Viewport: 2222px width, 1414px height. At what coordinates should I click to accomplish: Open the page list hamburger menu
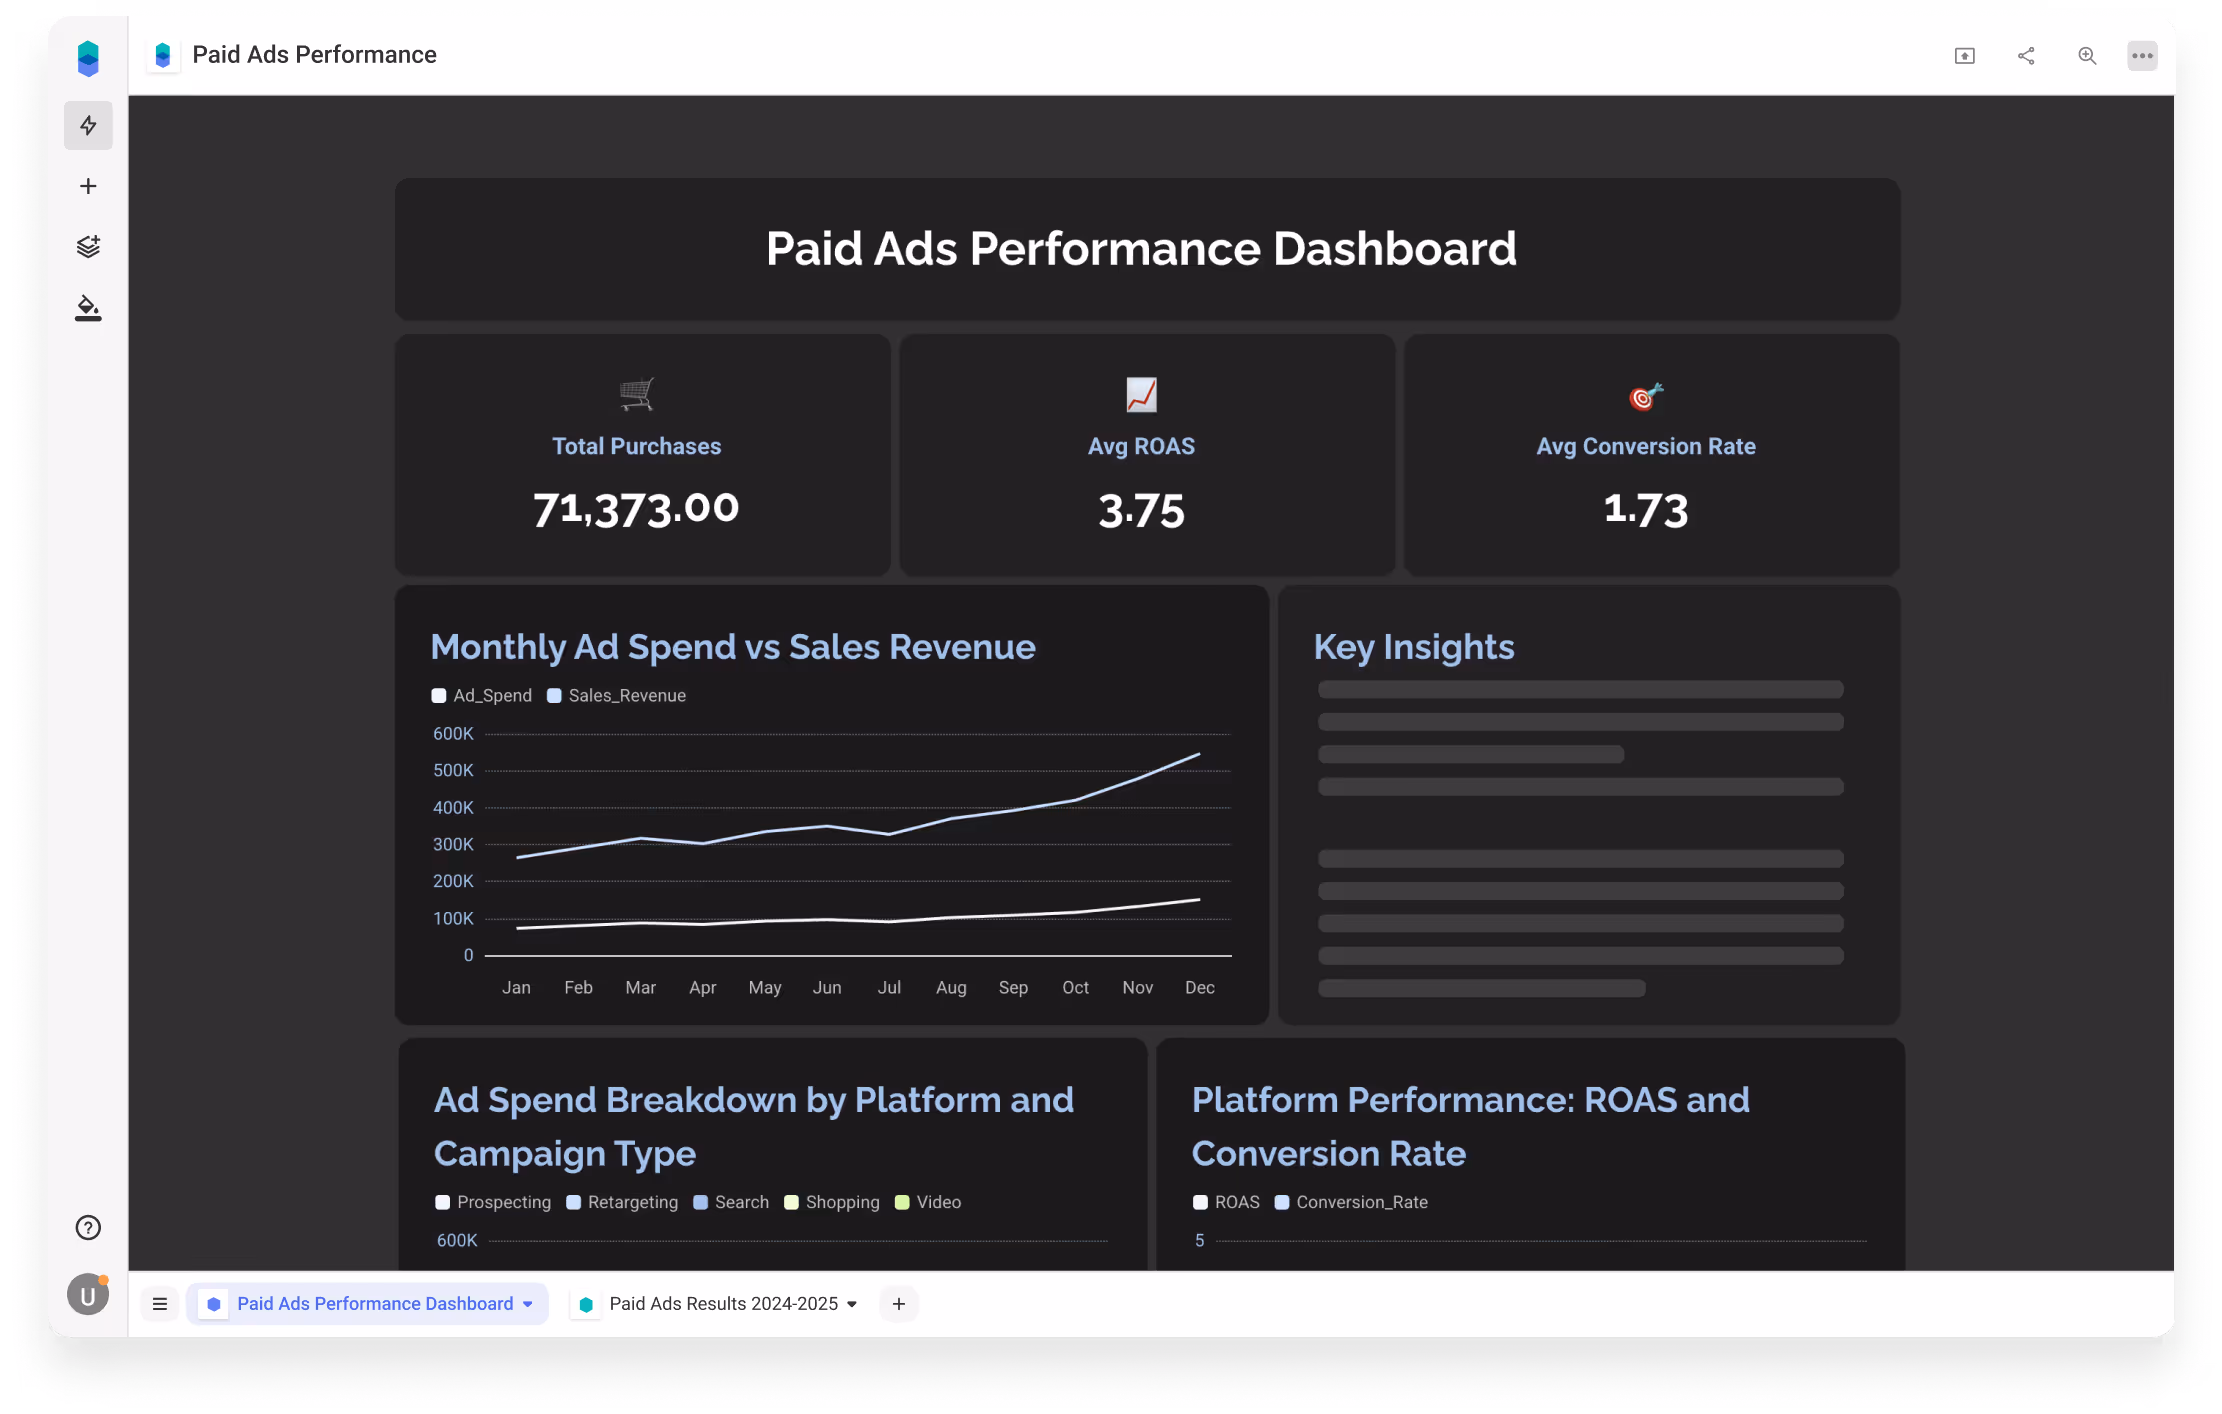click(160, 1304)
